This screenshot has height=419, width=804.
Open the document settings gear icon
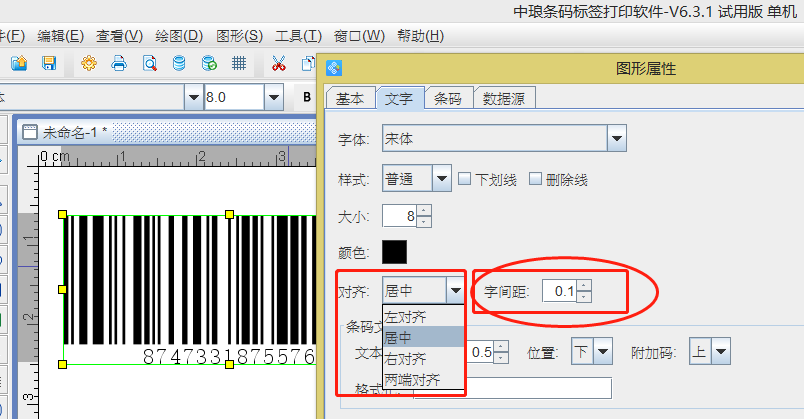[x=89, y=64]
